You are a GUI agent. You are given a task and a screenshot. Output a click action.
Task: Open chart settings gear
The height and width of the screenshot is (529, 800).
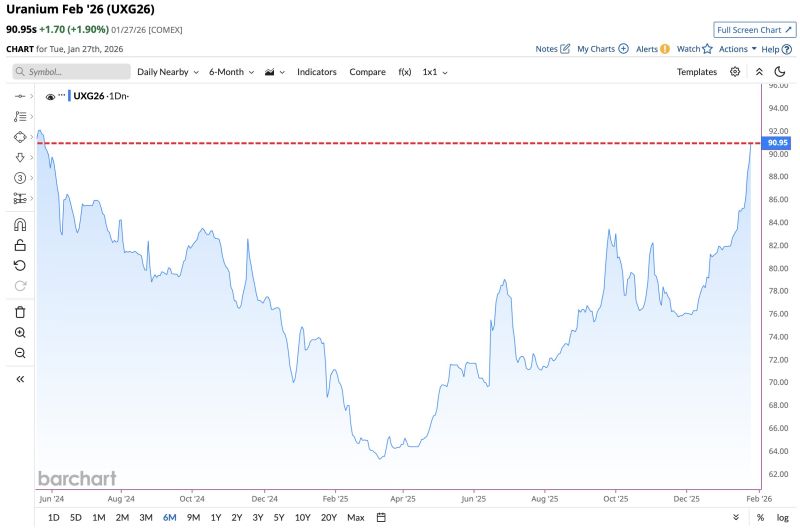tap(735, 71)
